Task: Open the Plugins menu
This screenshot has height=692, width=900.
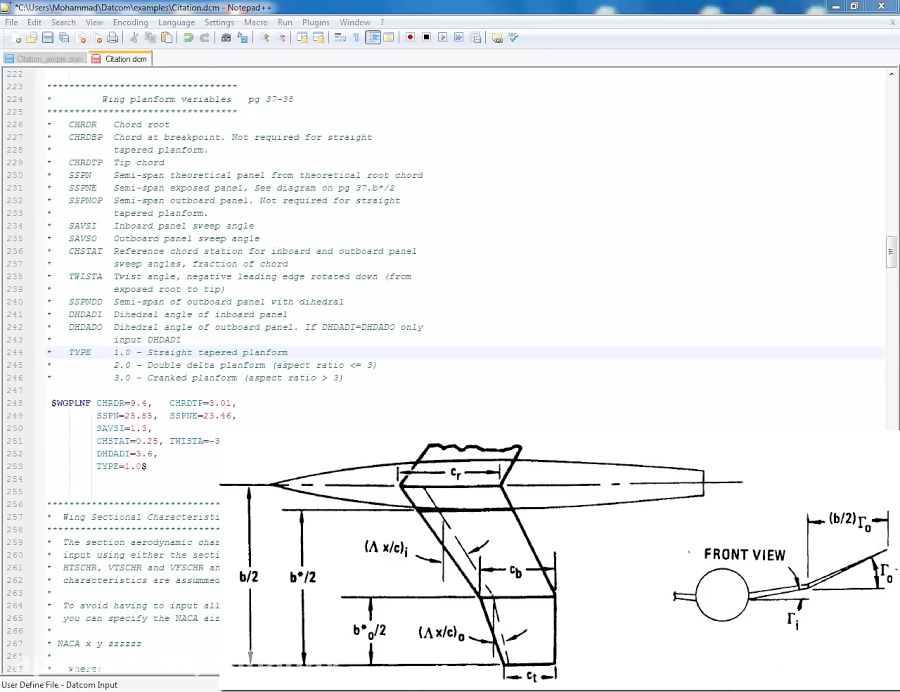Action: point(315,22)
